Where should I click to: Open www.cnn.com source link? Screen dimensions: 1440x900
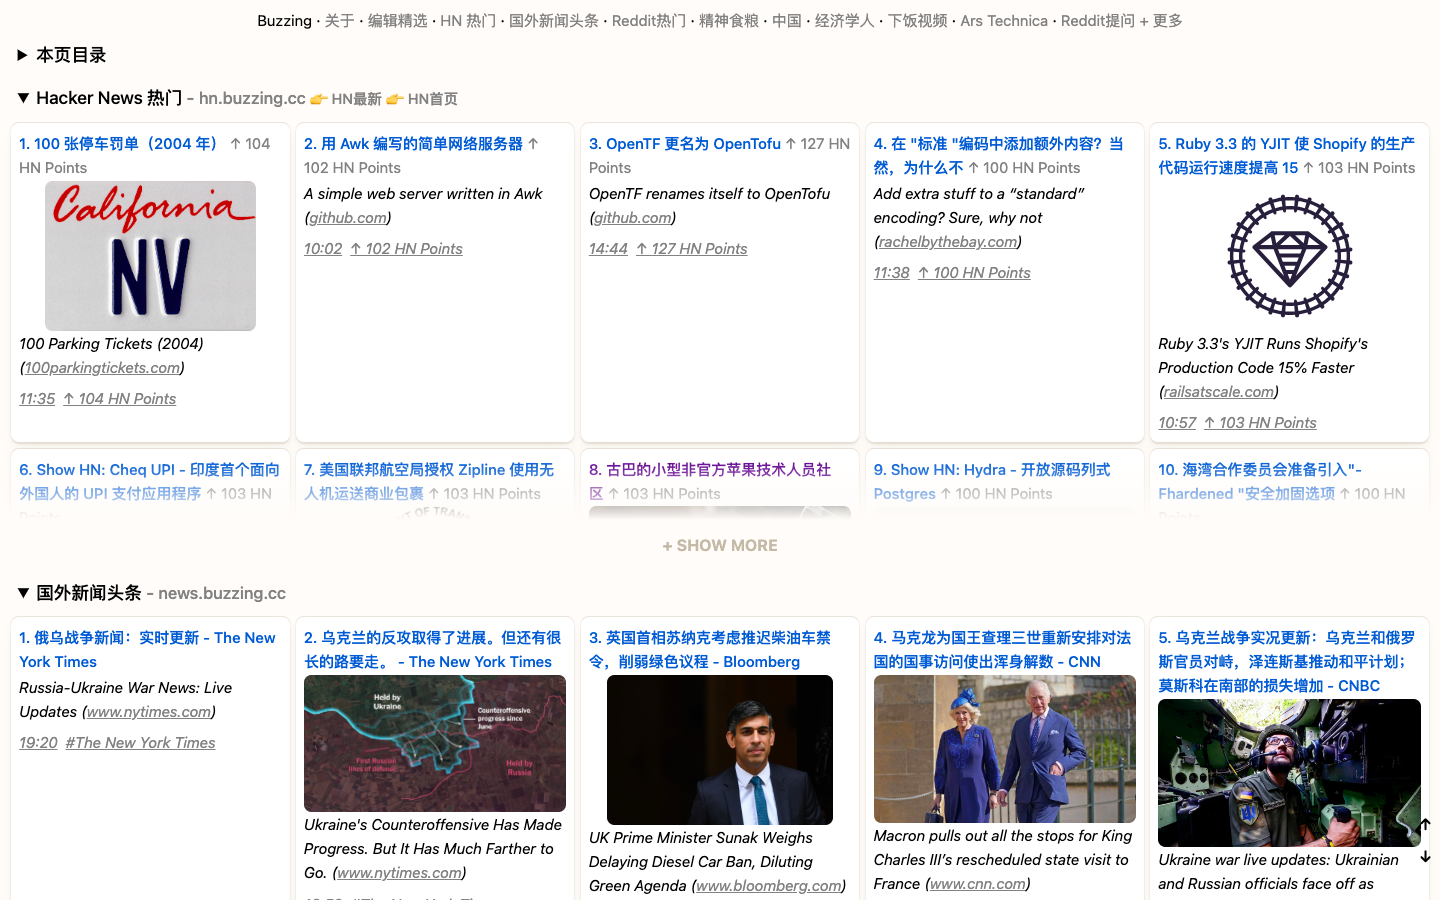pyautogui.click(x=977, y=883)
